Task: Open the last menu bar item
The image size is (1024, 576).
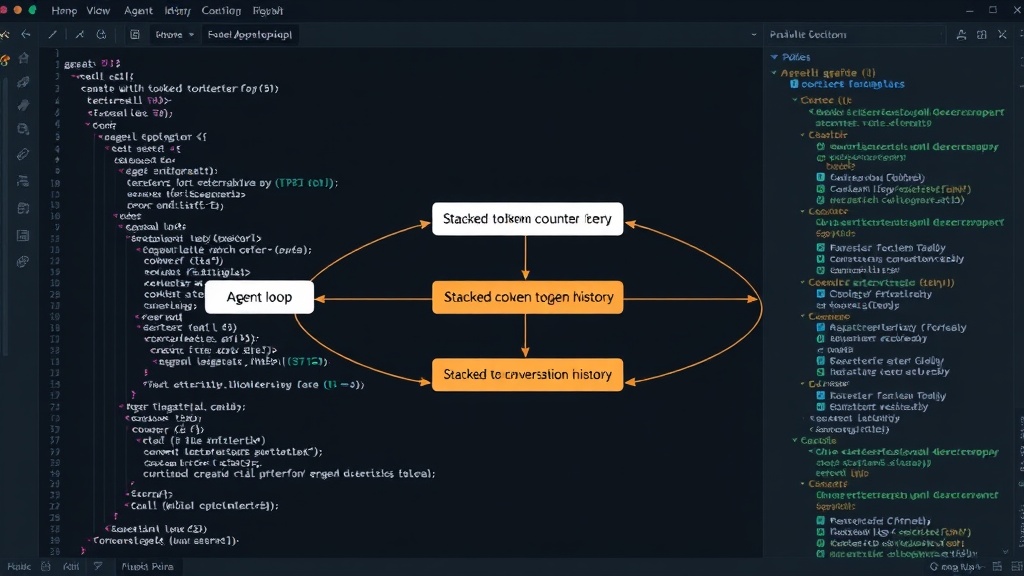Action: coord(267,11)
